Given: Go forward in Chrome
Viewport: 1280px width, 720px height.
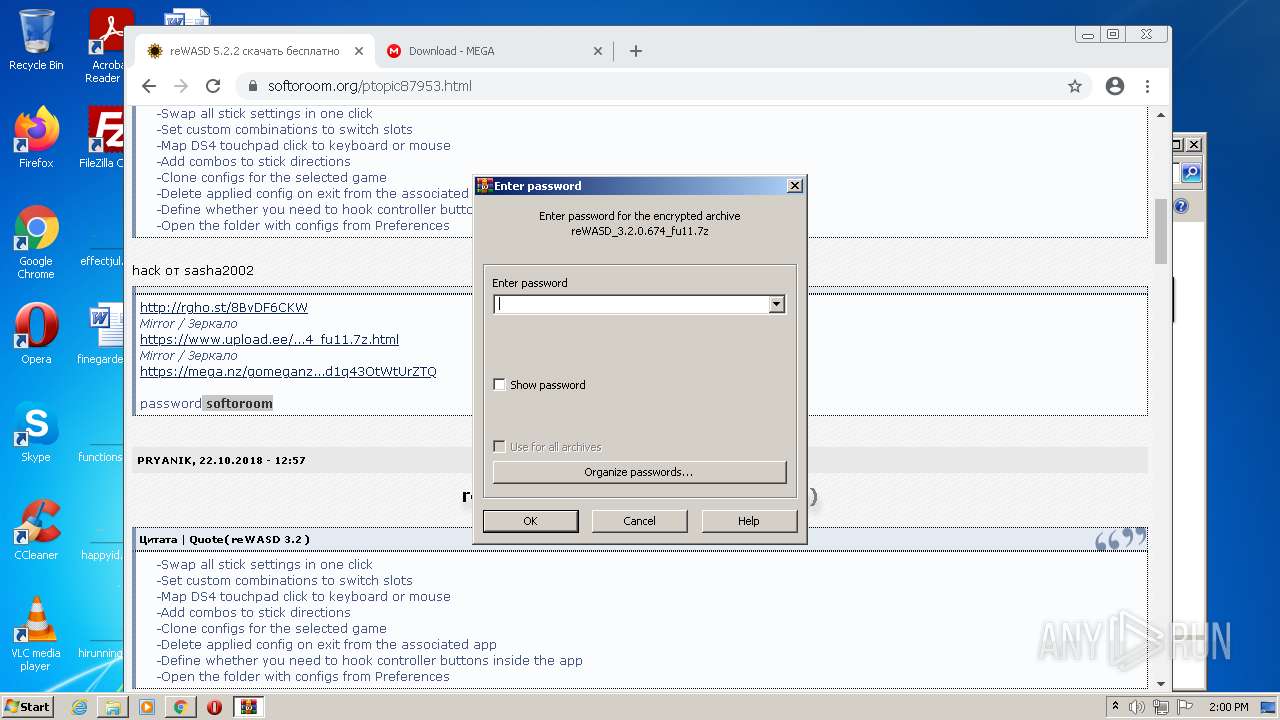Looking at the screenshot, I should (181, 86).
